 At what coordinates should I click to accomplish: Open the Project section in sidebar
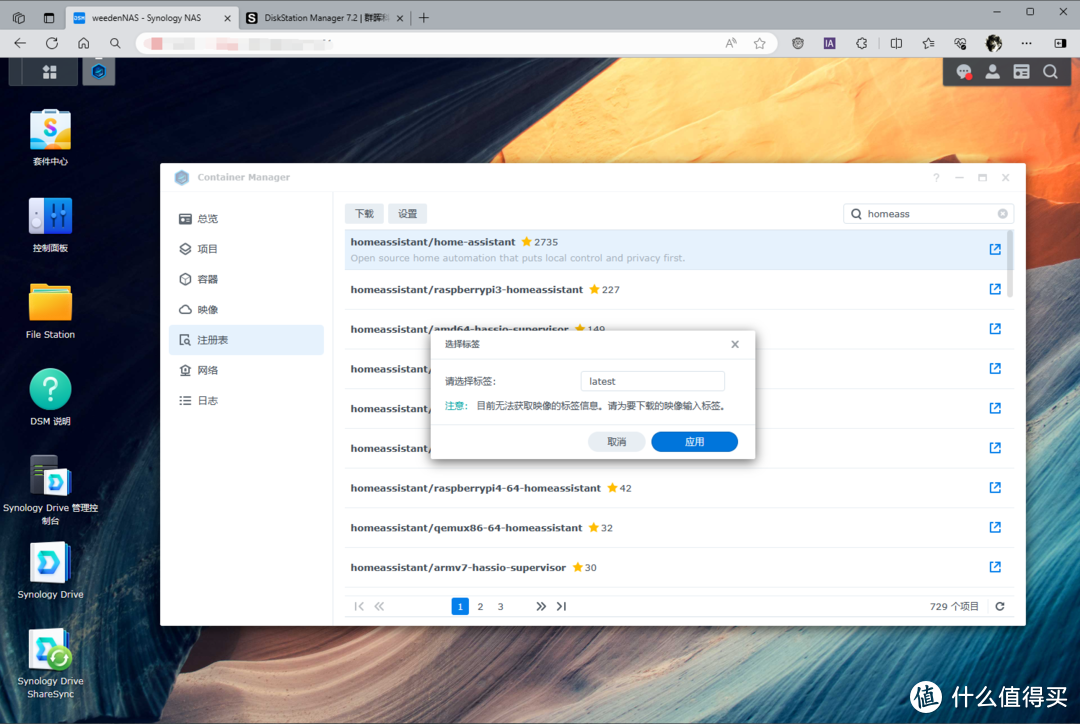pyautogui.click(x=246, y=249)
